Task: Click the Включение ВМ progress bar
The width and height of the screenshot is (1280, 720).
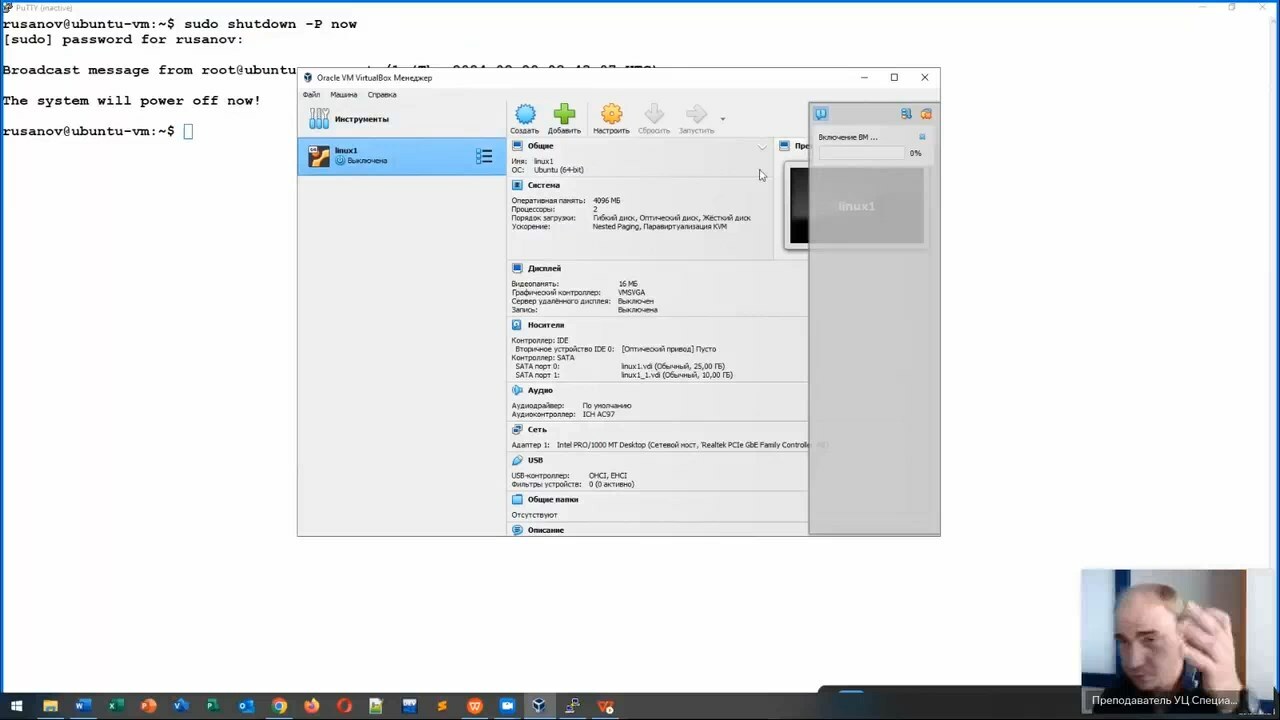Action: click(x=861, y=153)
